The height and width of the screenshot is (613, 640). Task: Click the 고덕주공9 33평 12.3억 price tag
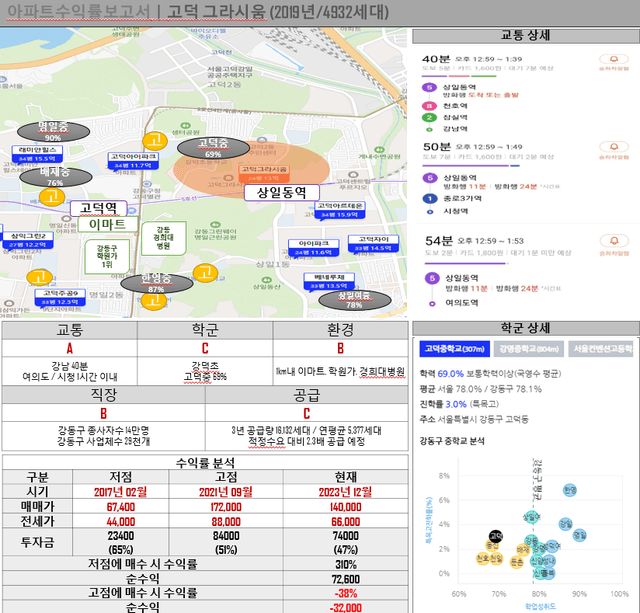(60, 298)
